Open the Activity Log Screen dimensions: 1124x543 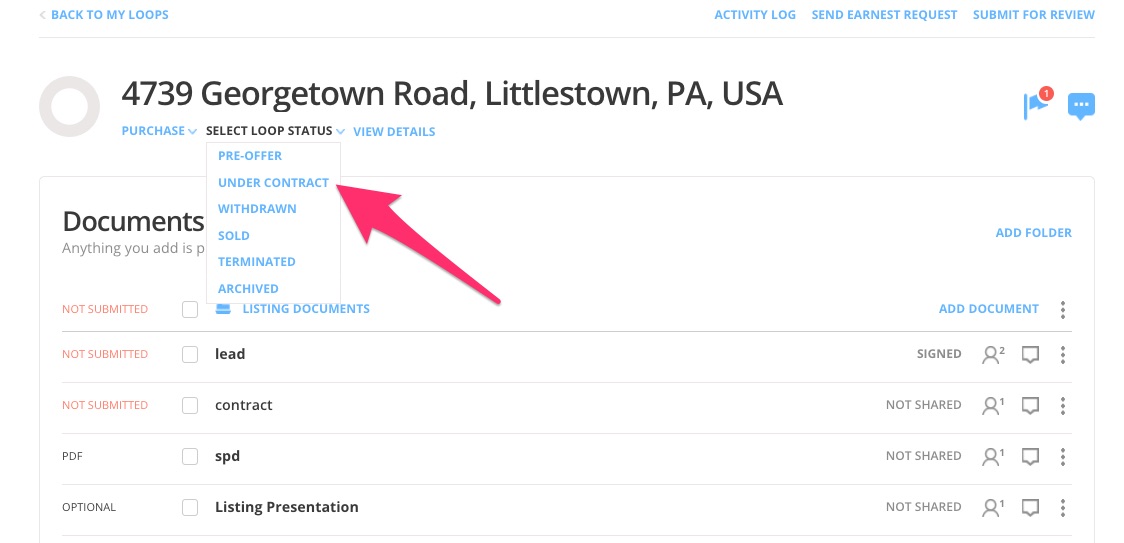(755, 15)
